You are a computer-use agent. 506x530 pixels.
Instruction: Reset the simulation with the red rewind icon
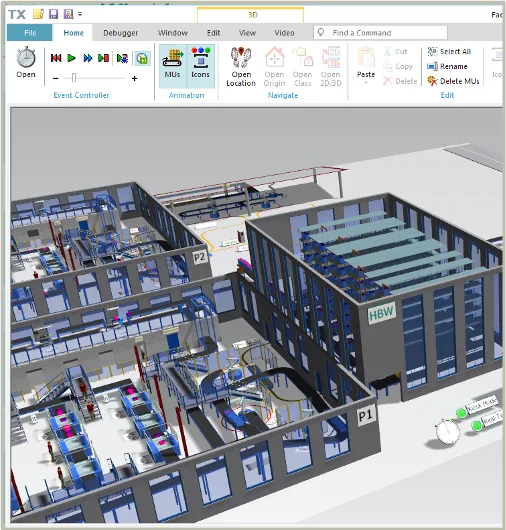(56, 58)
